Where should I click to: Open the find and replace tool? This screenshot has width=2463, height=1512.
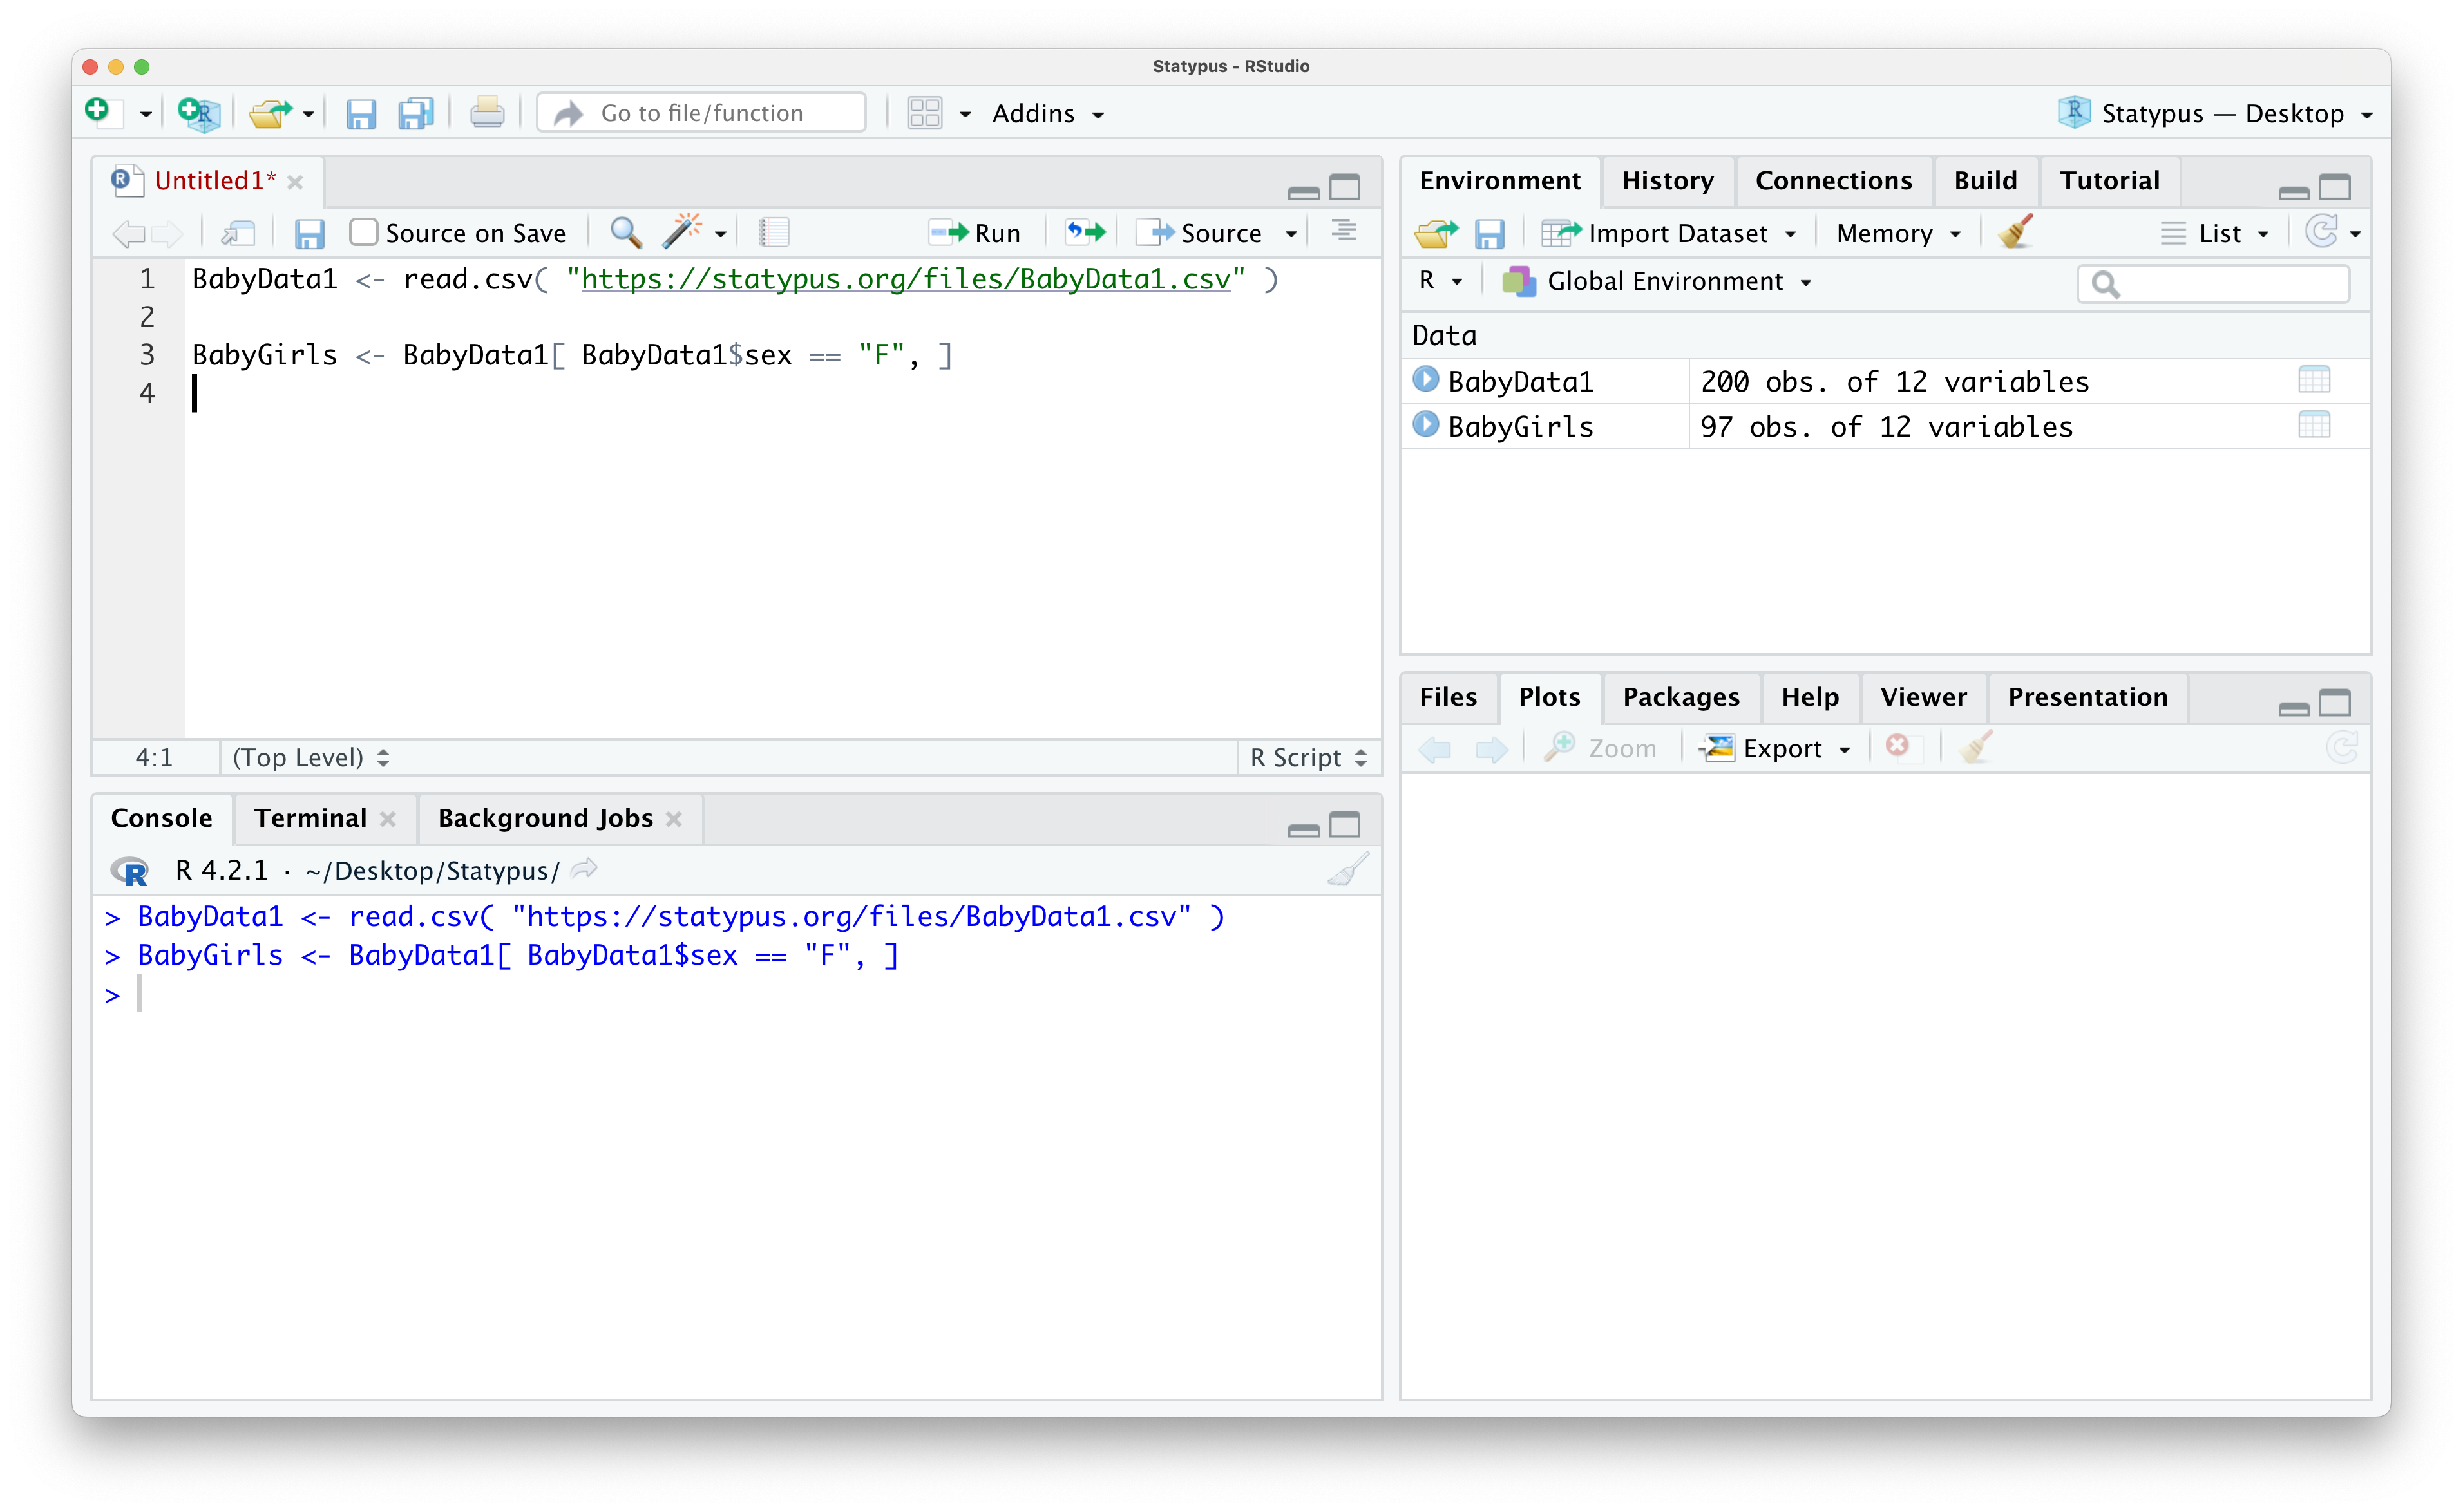tap(625, 232)
